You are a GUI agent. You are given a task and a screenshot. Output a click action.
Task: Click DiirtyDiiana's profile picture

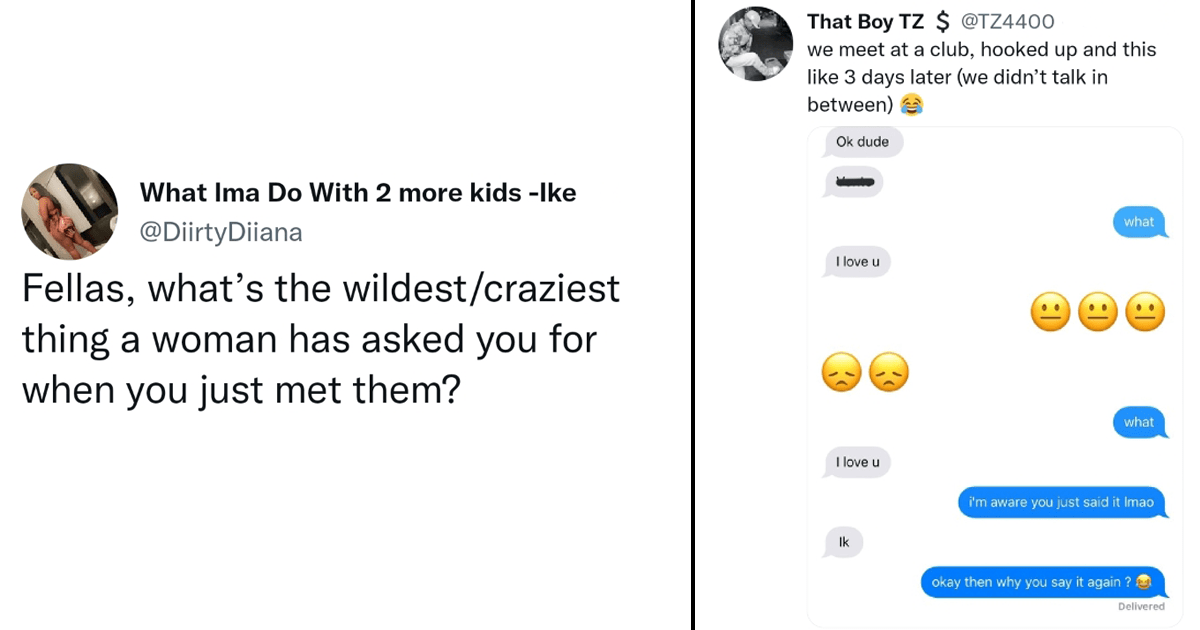(69, 212)
